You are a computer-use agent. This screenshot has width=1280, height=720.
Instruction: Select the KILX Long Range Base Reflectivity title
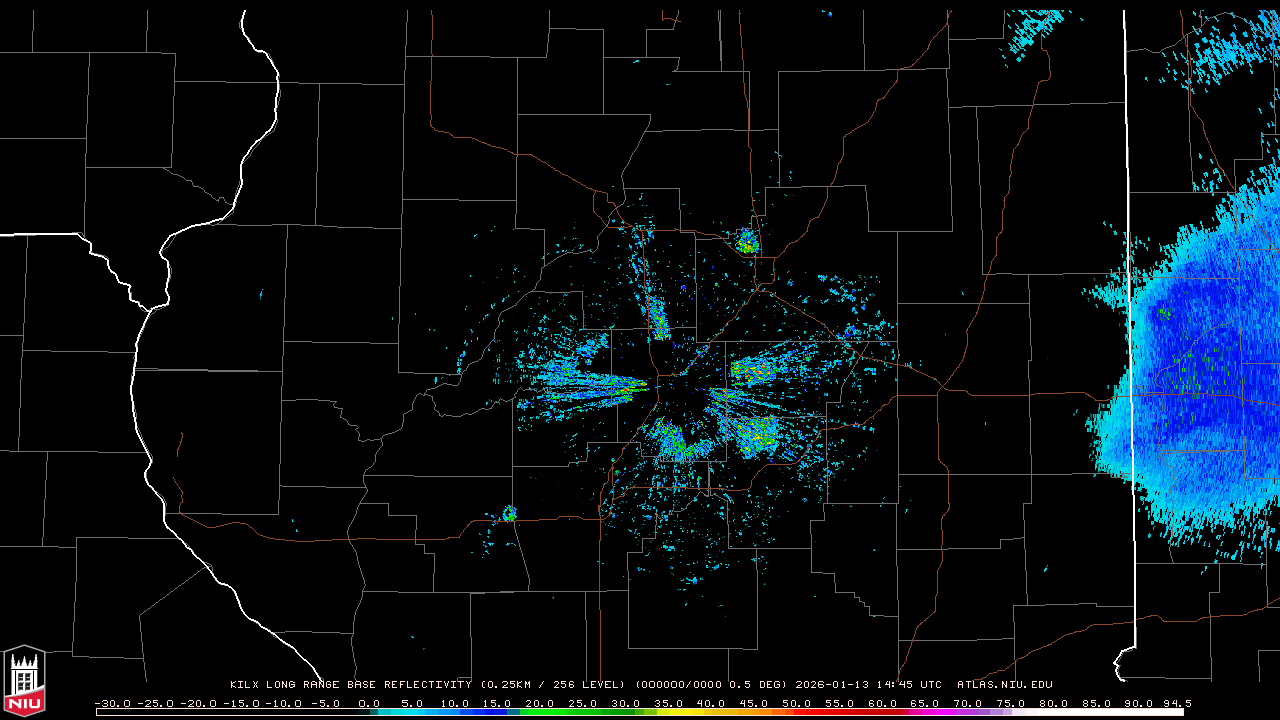tap(350, 685)
